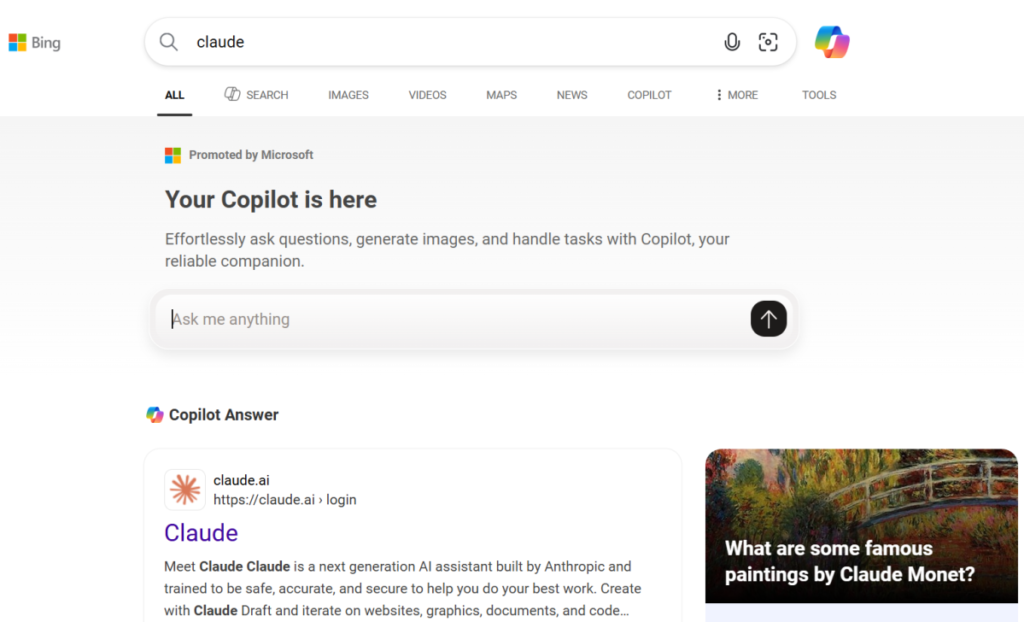The image size is (1024, 622).
Task: Select the Copilot tab
Action: (649, 95)
